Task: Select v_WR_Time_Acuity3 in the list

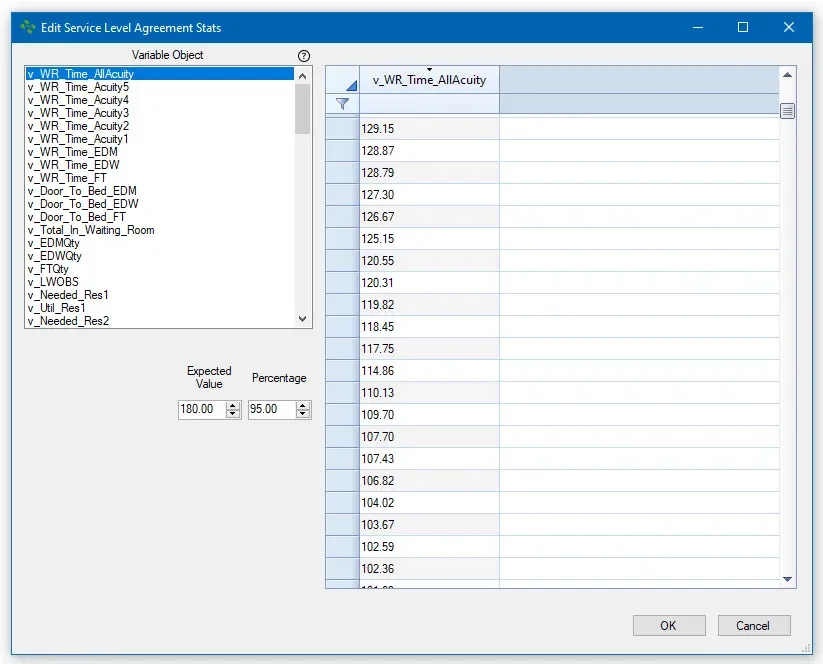Action: tap(160, 113)
